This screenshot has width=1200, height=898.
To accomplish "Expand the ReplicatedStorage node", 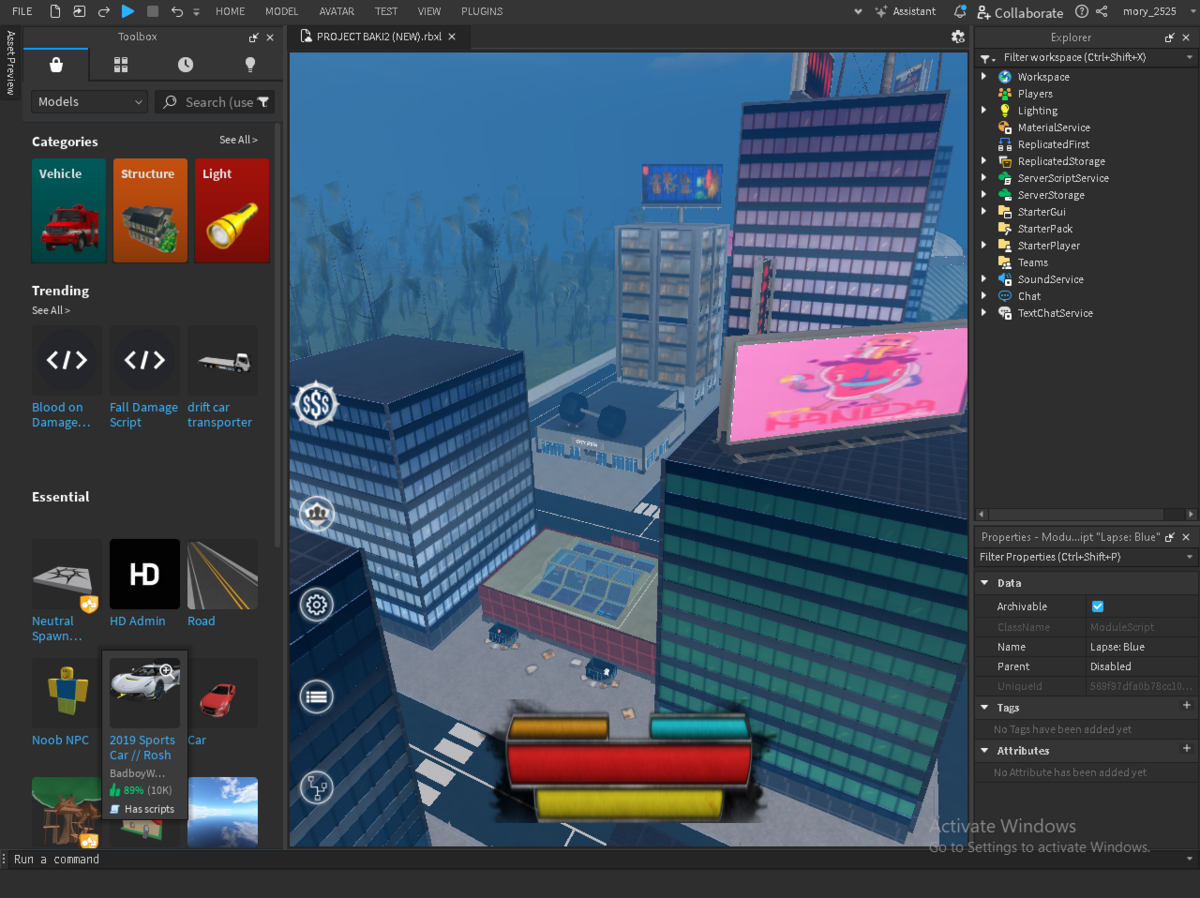I will (x=984, y=161).
